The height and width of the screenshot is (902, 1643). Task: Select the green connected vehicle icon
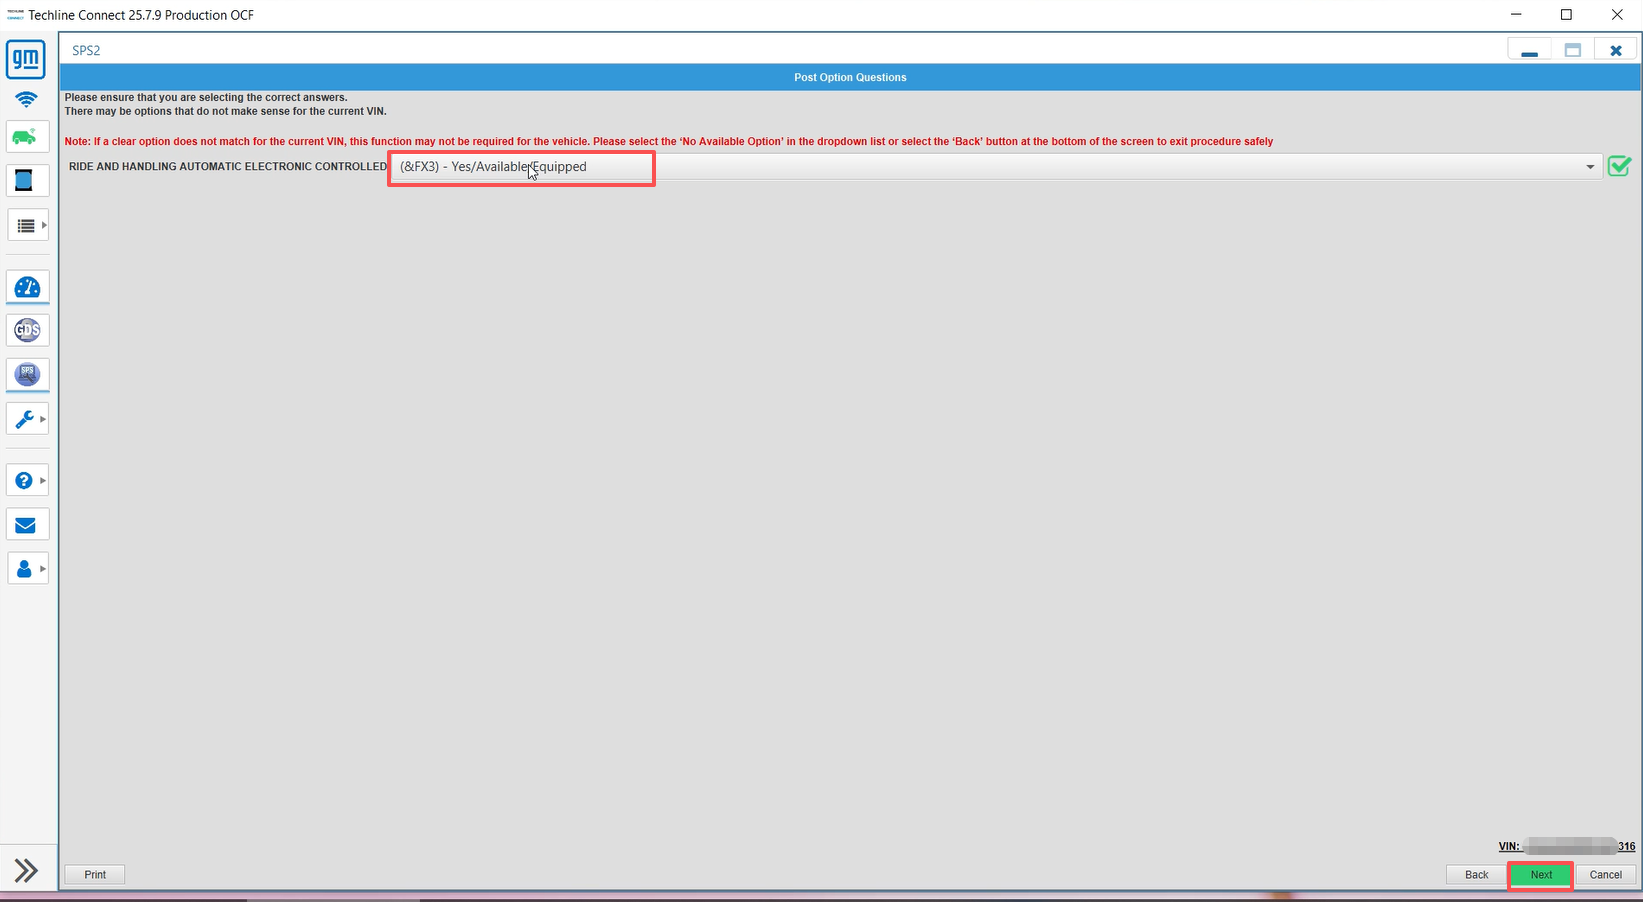coord(26,137)
